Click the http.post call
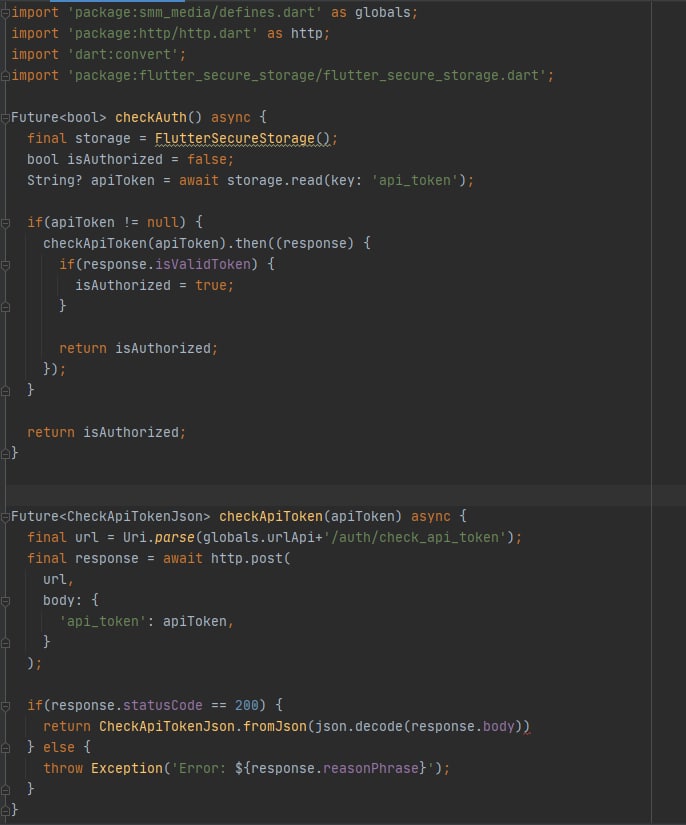 (247, 558)
